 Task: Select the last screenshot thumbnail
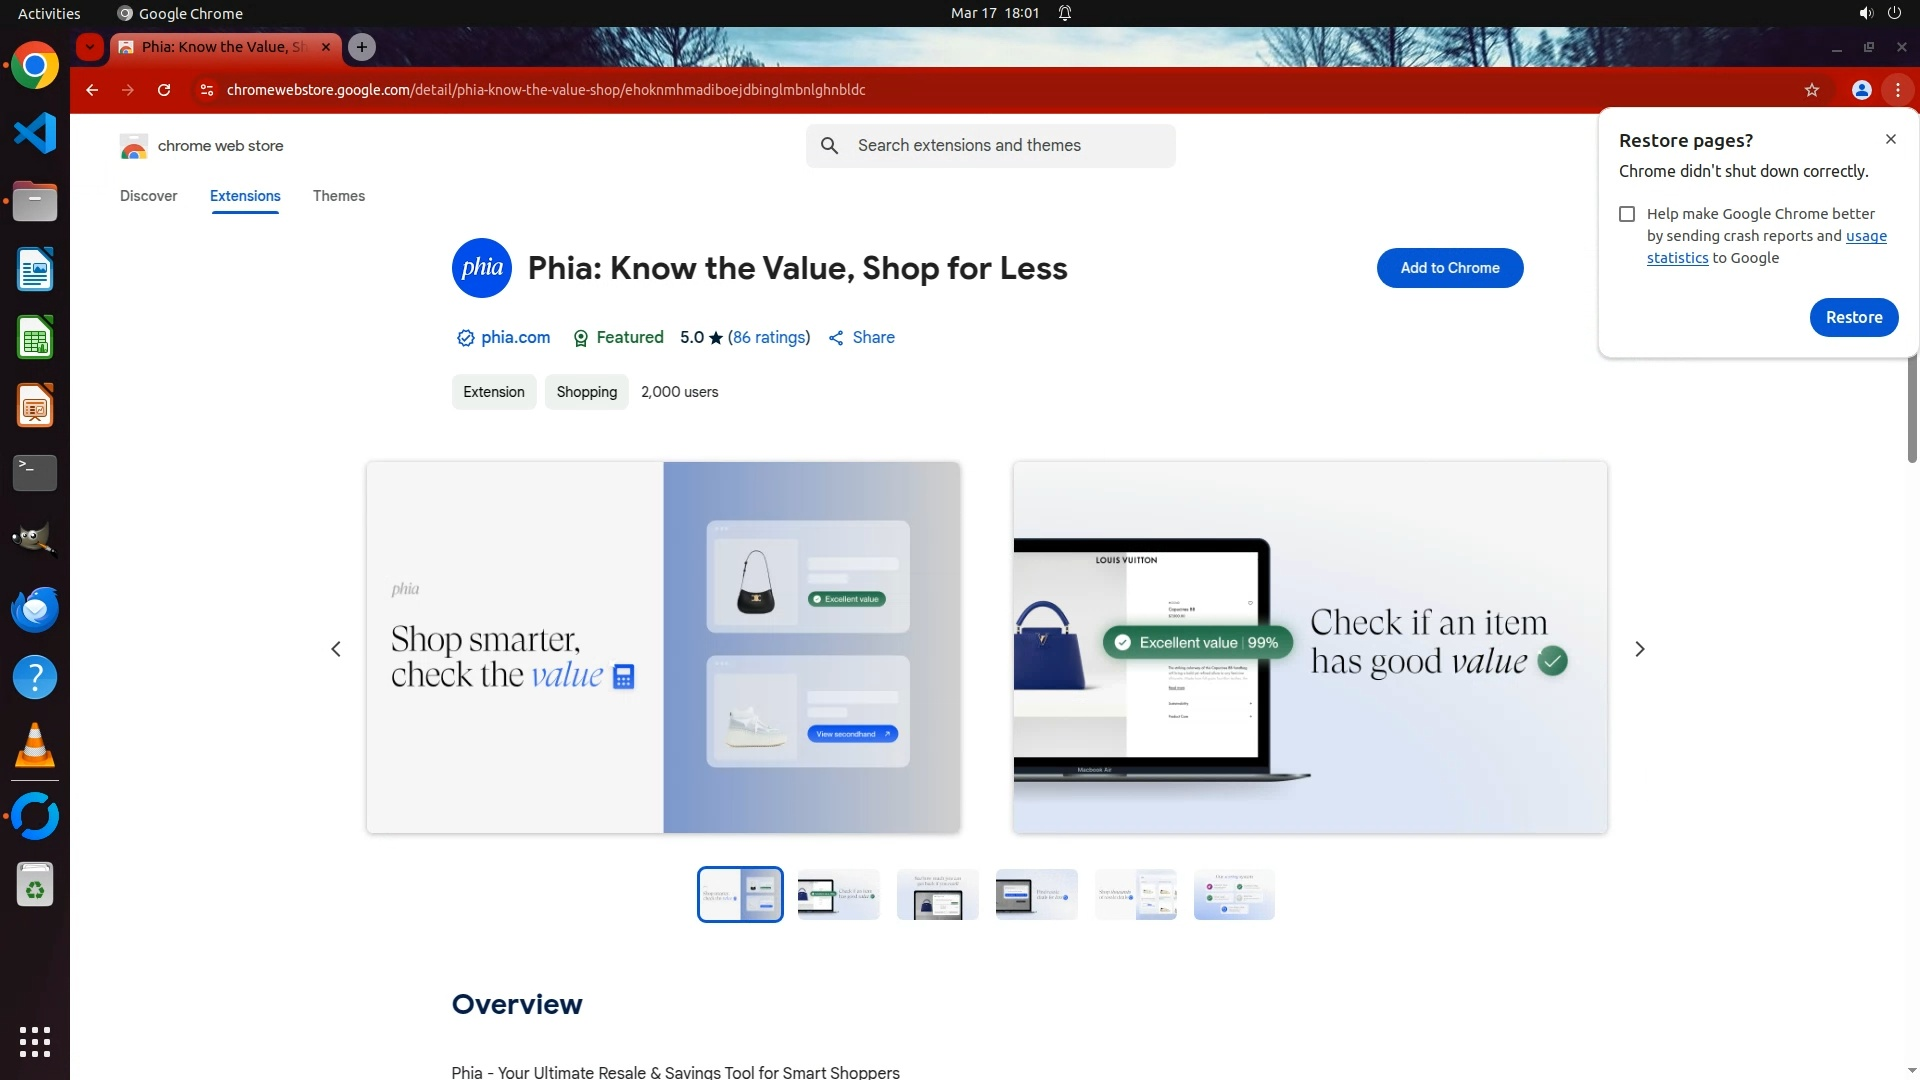pos(1233,894)
